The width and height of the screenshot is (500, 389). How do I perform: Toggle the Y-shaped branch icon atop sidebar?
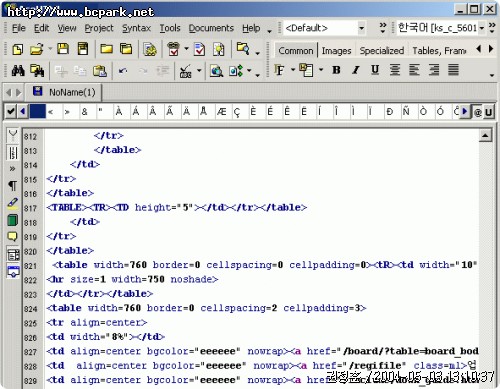pos(13,136)
